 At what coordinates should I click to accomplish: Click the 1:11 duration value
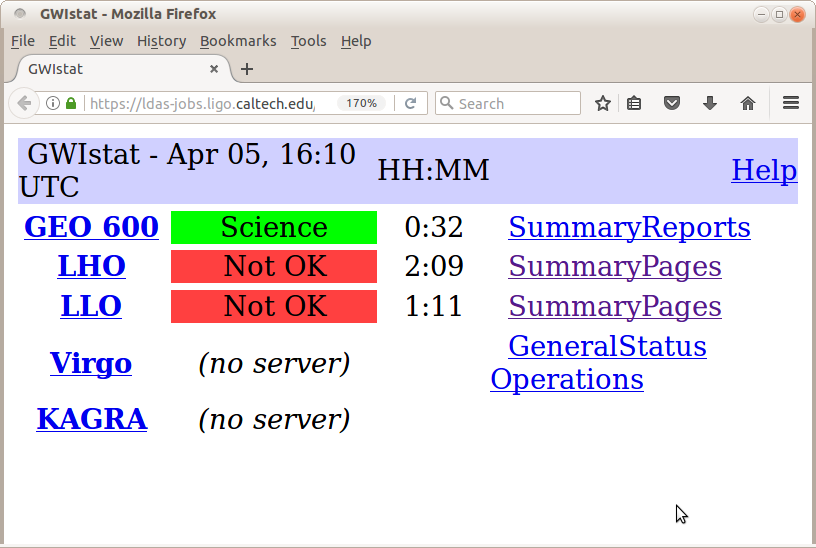[434, 307]
